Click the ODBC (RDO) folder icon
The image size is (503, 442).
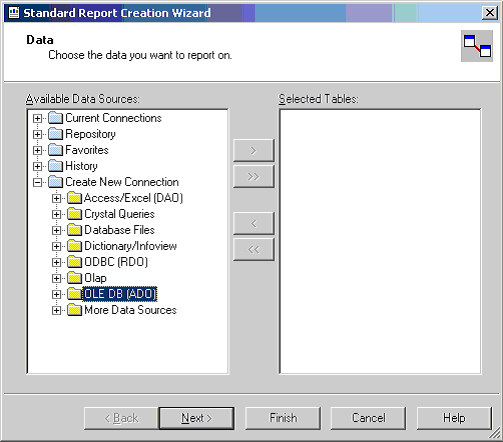coord(74,262)
